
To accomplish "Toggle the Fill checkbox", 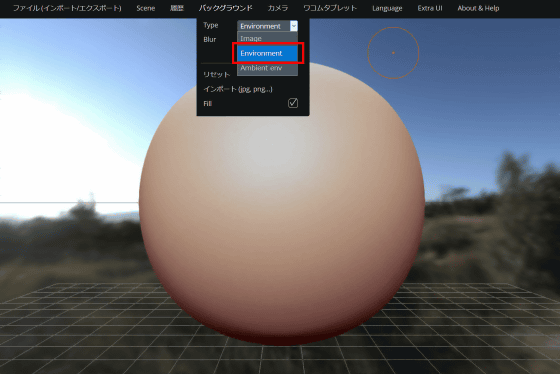I will tap(293, 103).
